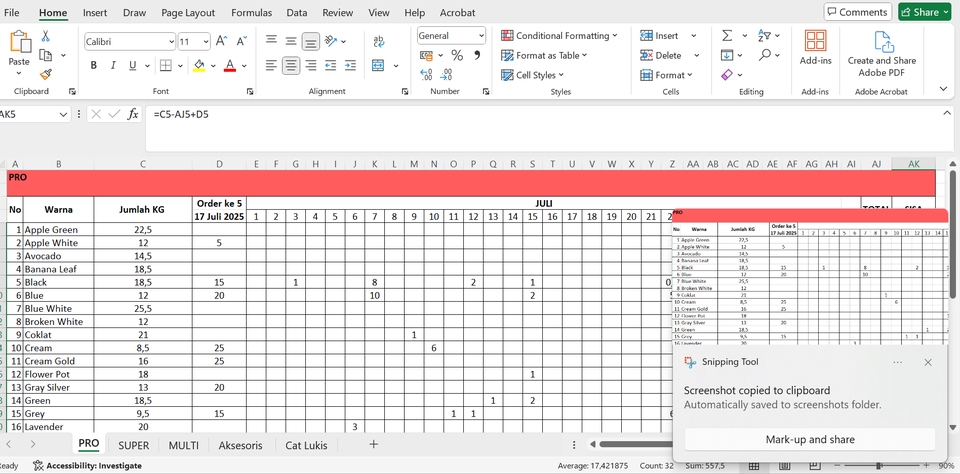Toggle Align Right
Screen dimensions: 960x474
click(x=311, y=66)
